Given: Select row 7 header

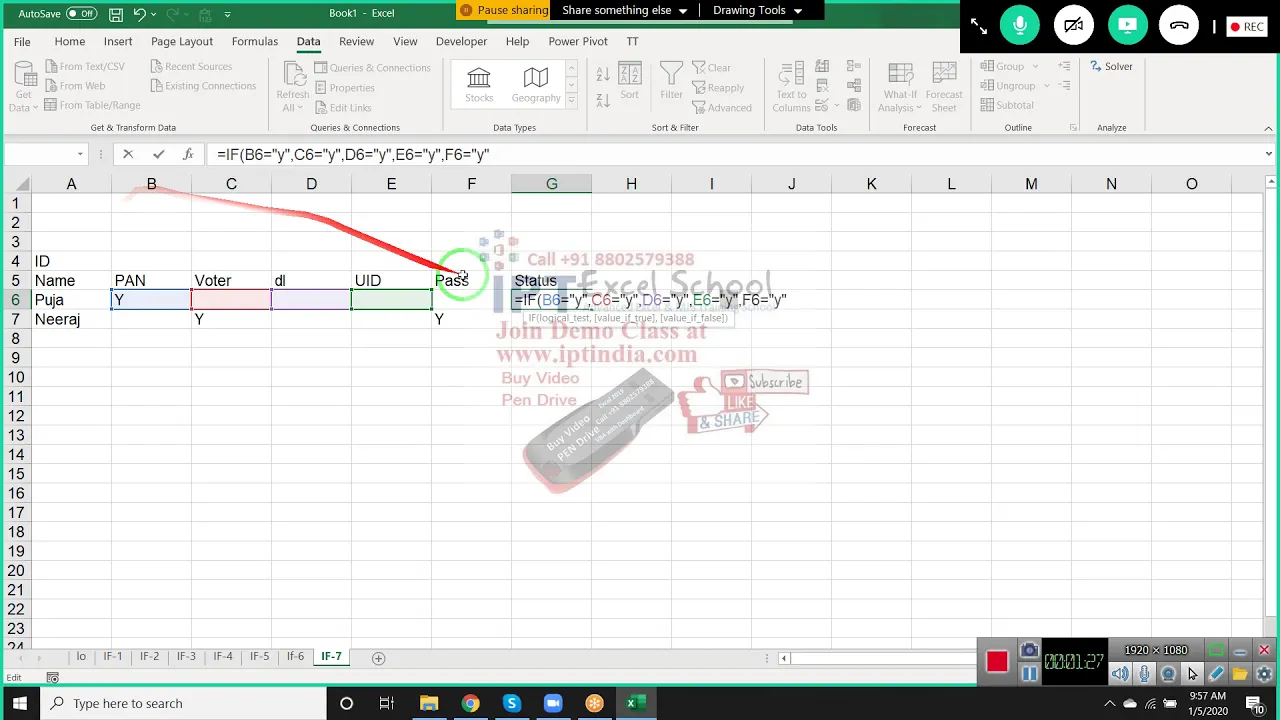Looking at the screenshot, I should click(x=15, y=319).
